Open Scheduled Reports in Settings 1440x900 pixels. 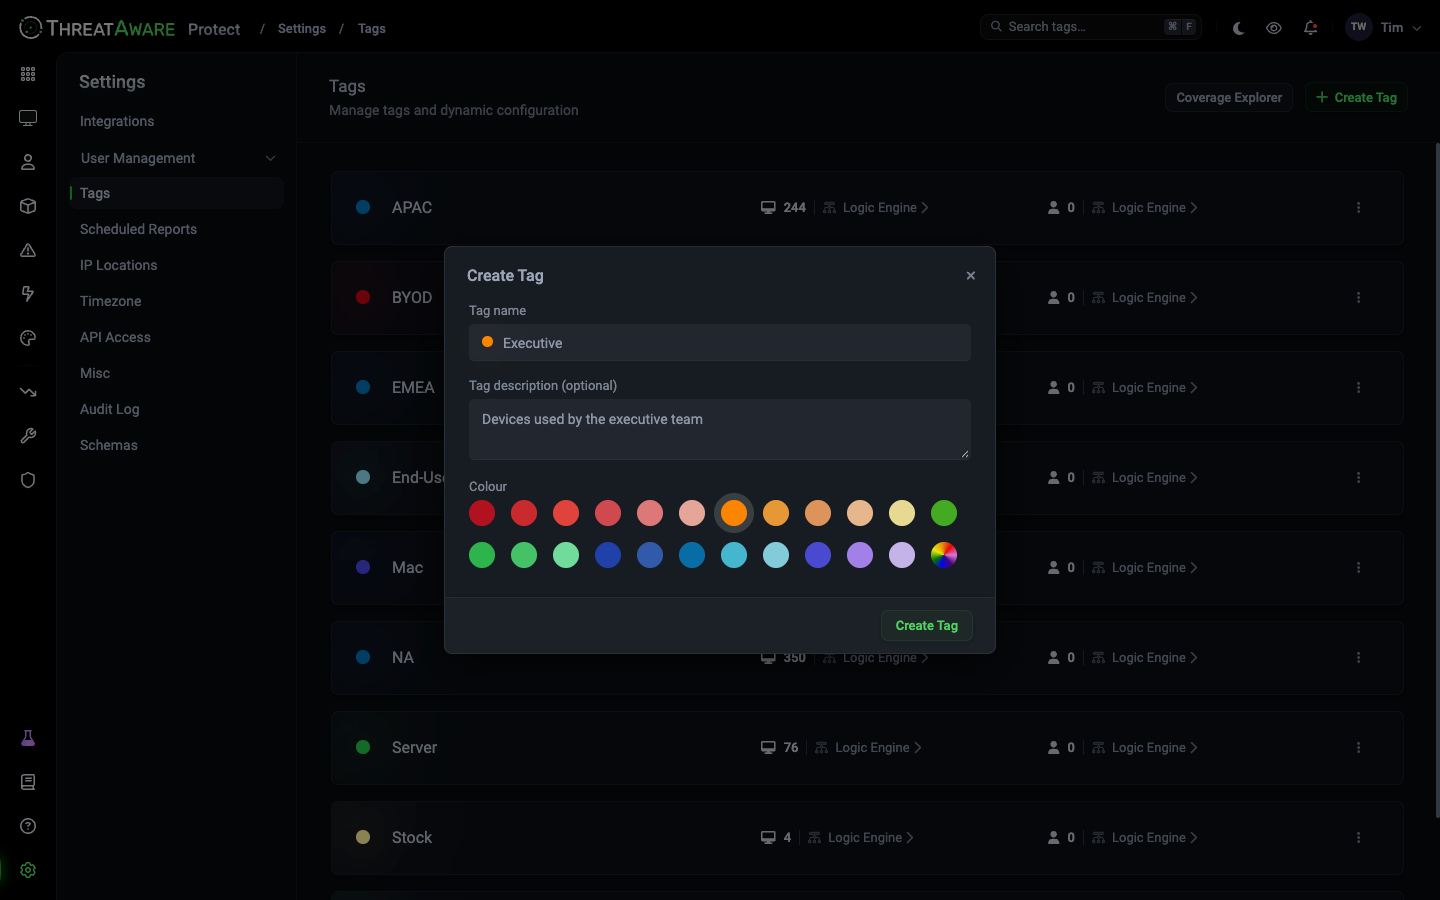(138, 229)
